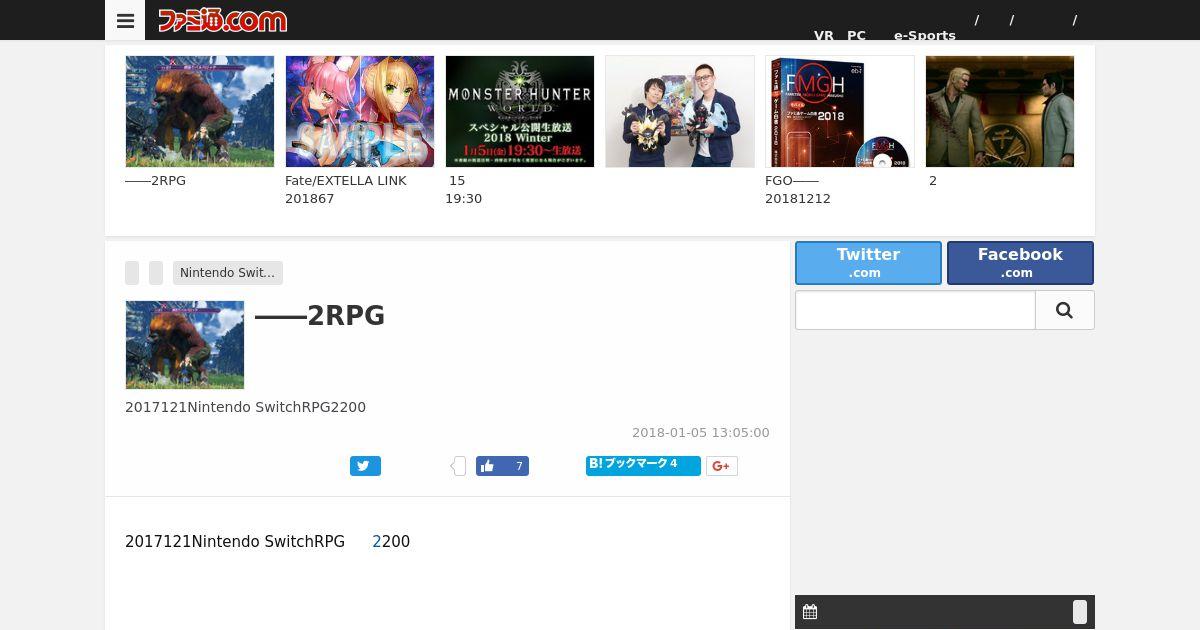The width and height of the screenshot is (1200, 630).
Task: Open the FMGH 2018 book thumbnail
Action: (840, 111)
